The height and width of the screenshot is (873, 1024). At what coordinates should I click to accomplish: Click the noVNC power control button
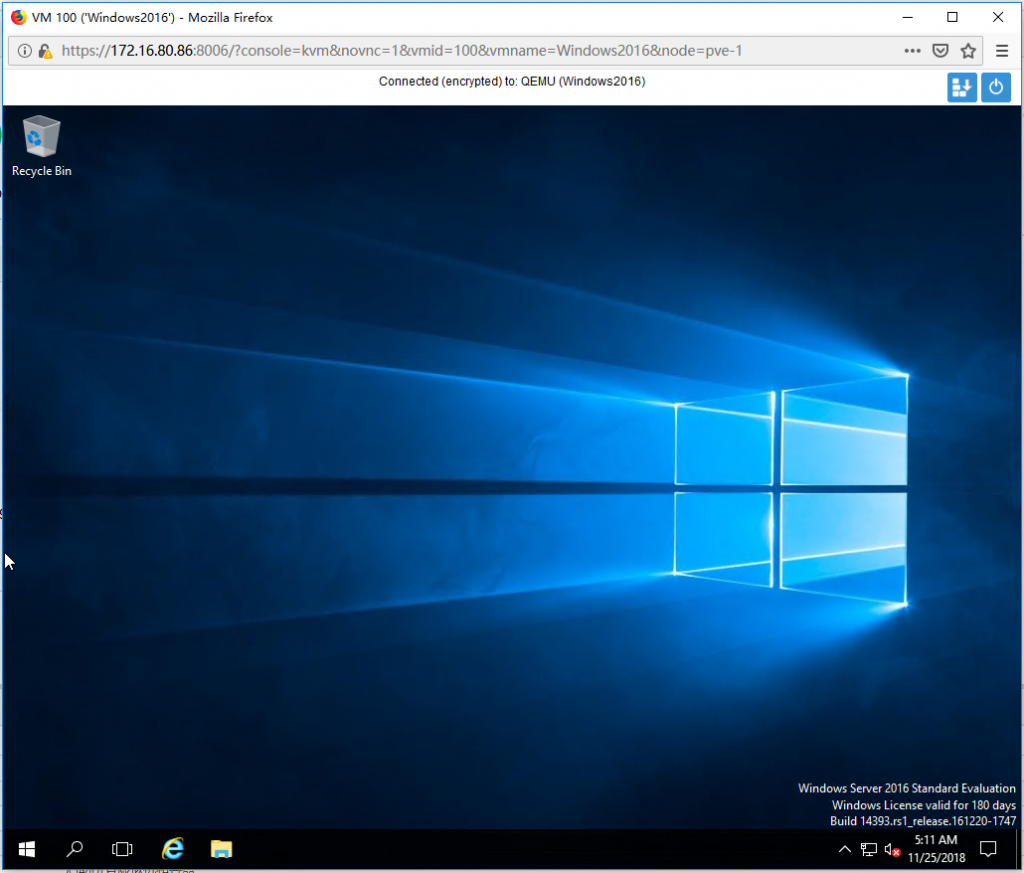pos(996,87)
